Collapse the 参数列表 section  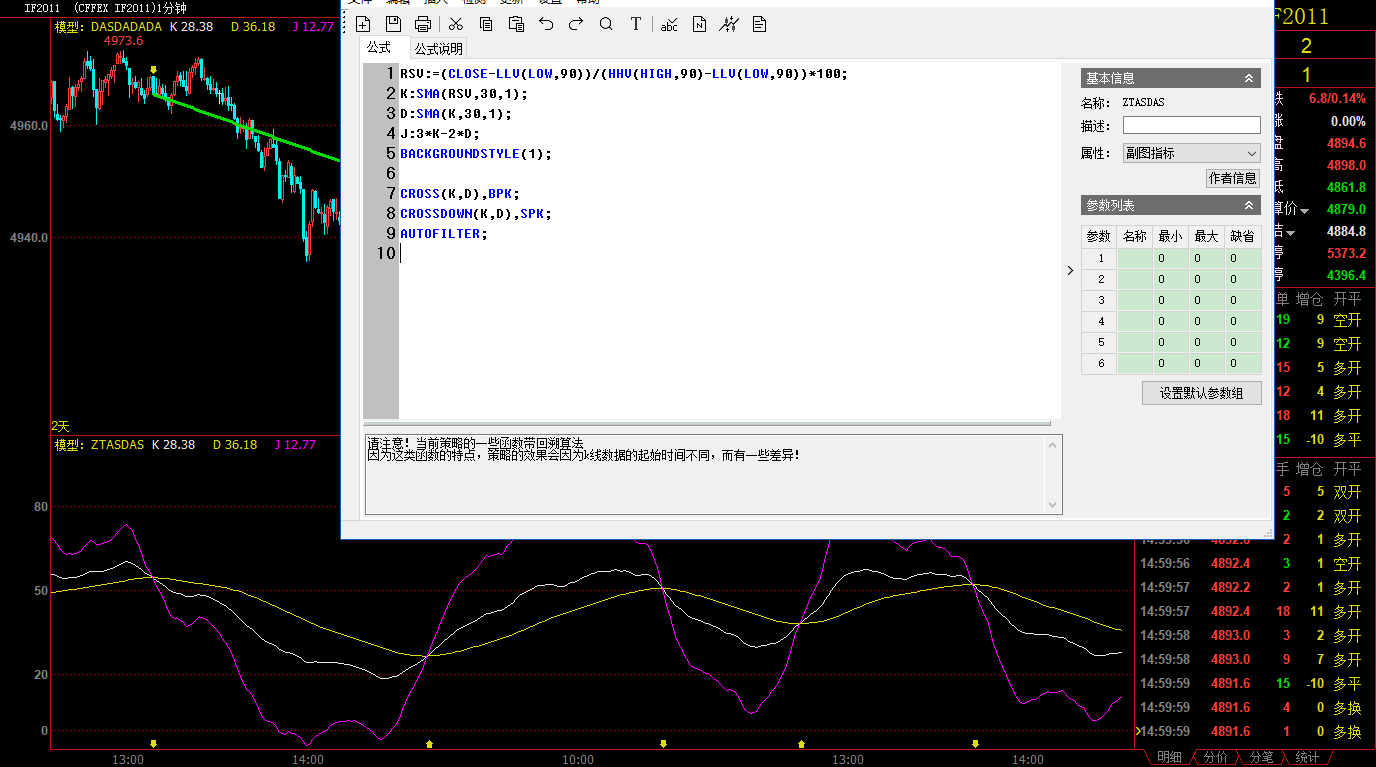click(x=1249, y=205)
